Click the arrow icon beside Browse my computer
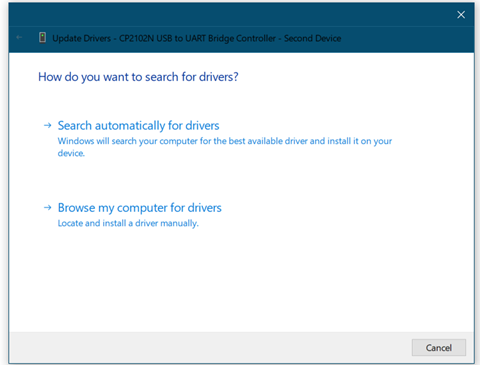 (48, 208)
